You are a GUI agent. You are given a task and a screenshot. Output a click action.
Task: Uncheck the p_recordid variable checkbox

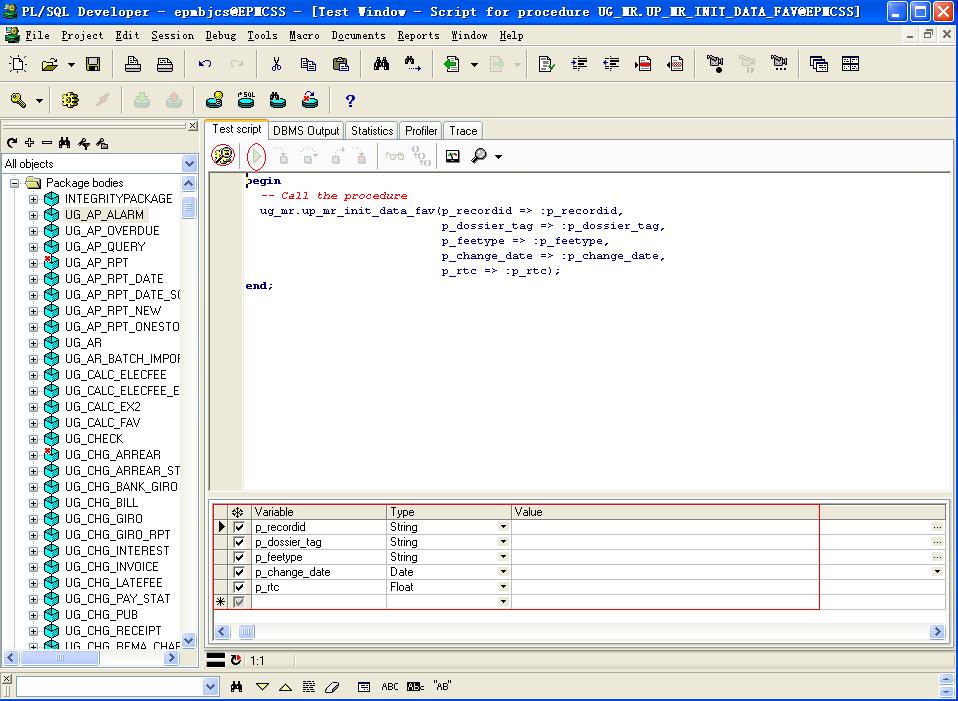(239, 527)
